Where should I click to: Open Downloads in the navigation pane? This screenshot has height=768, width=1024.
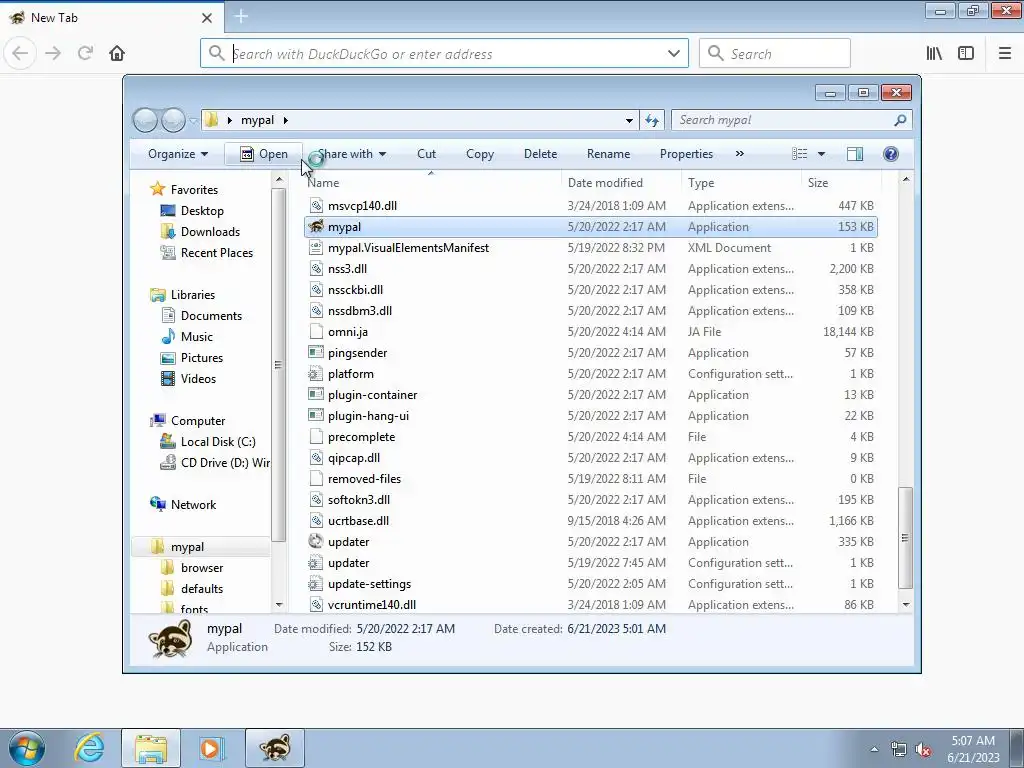[x=210, y=232]
